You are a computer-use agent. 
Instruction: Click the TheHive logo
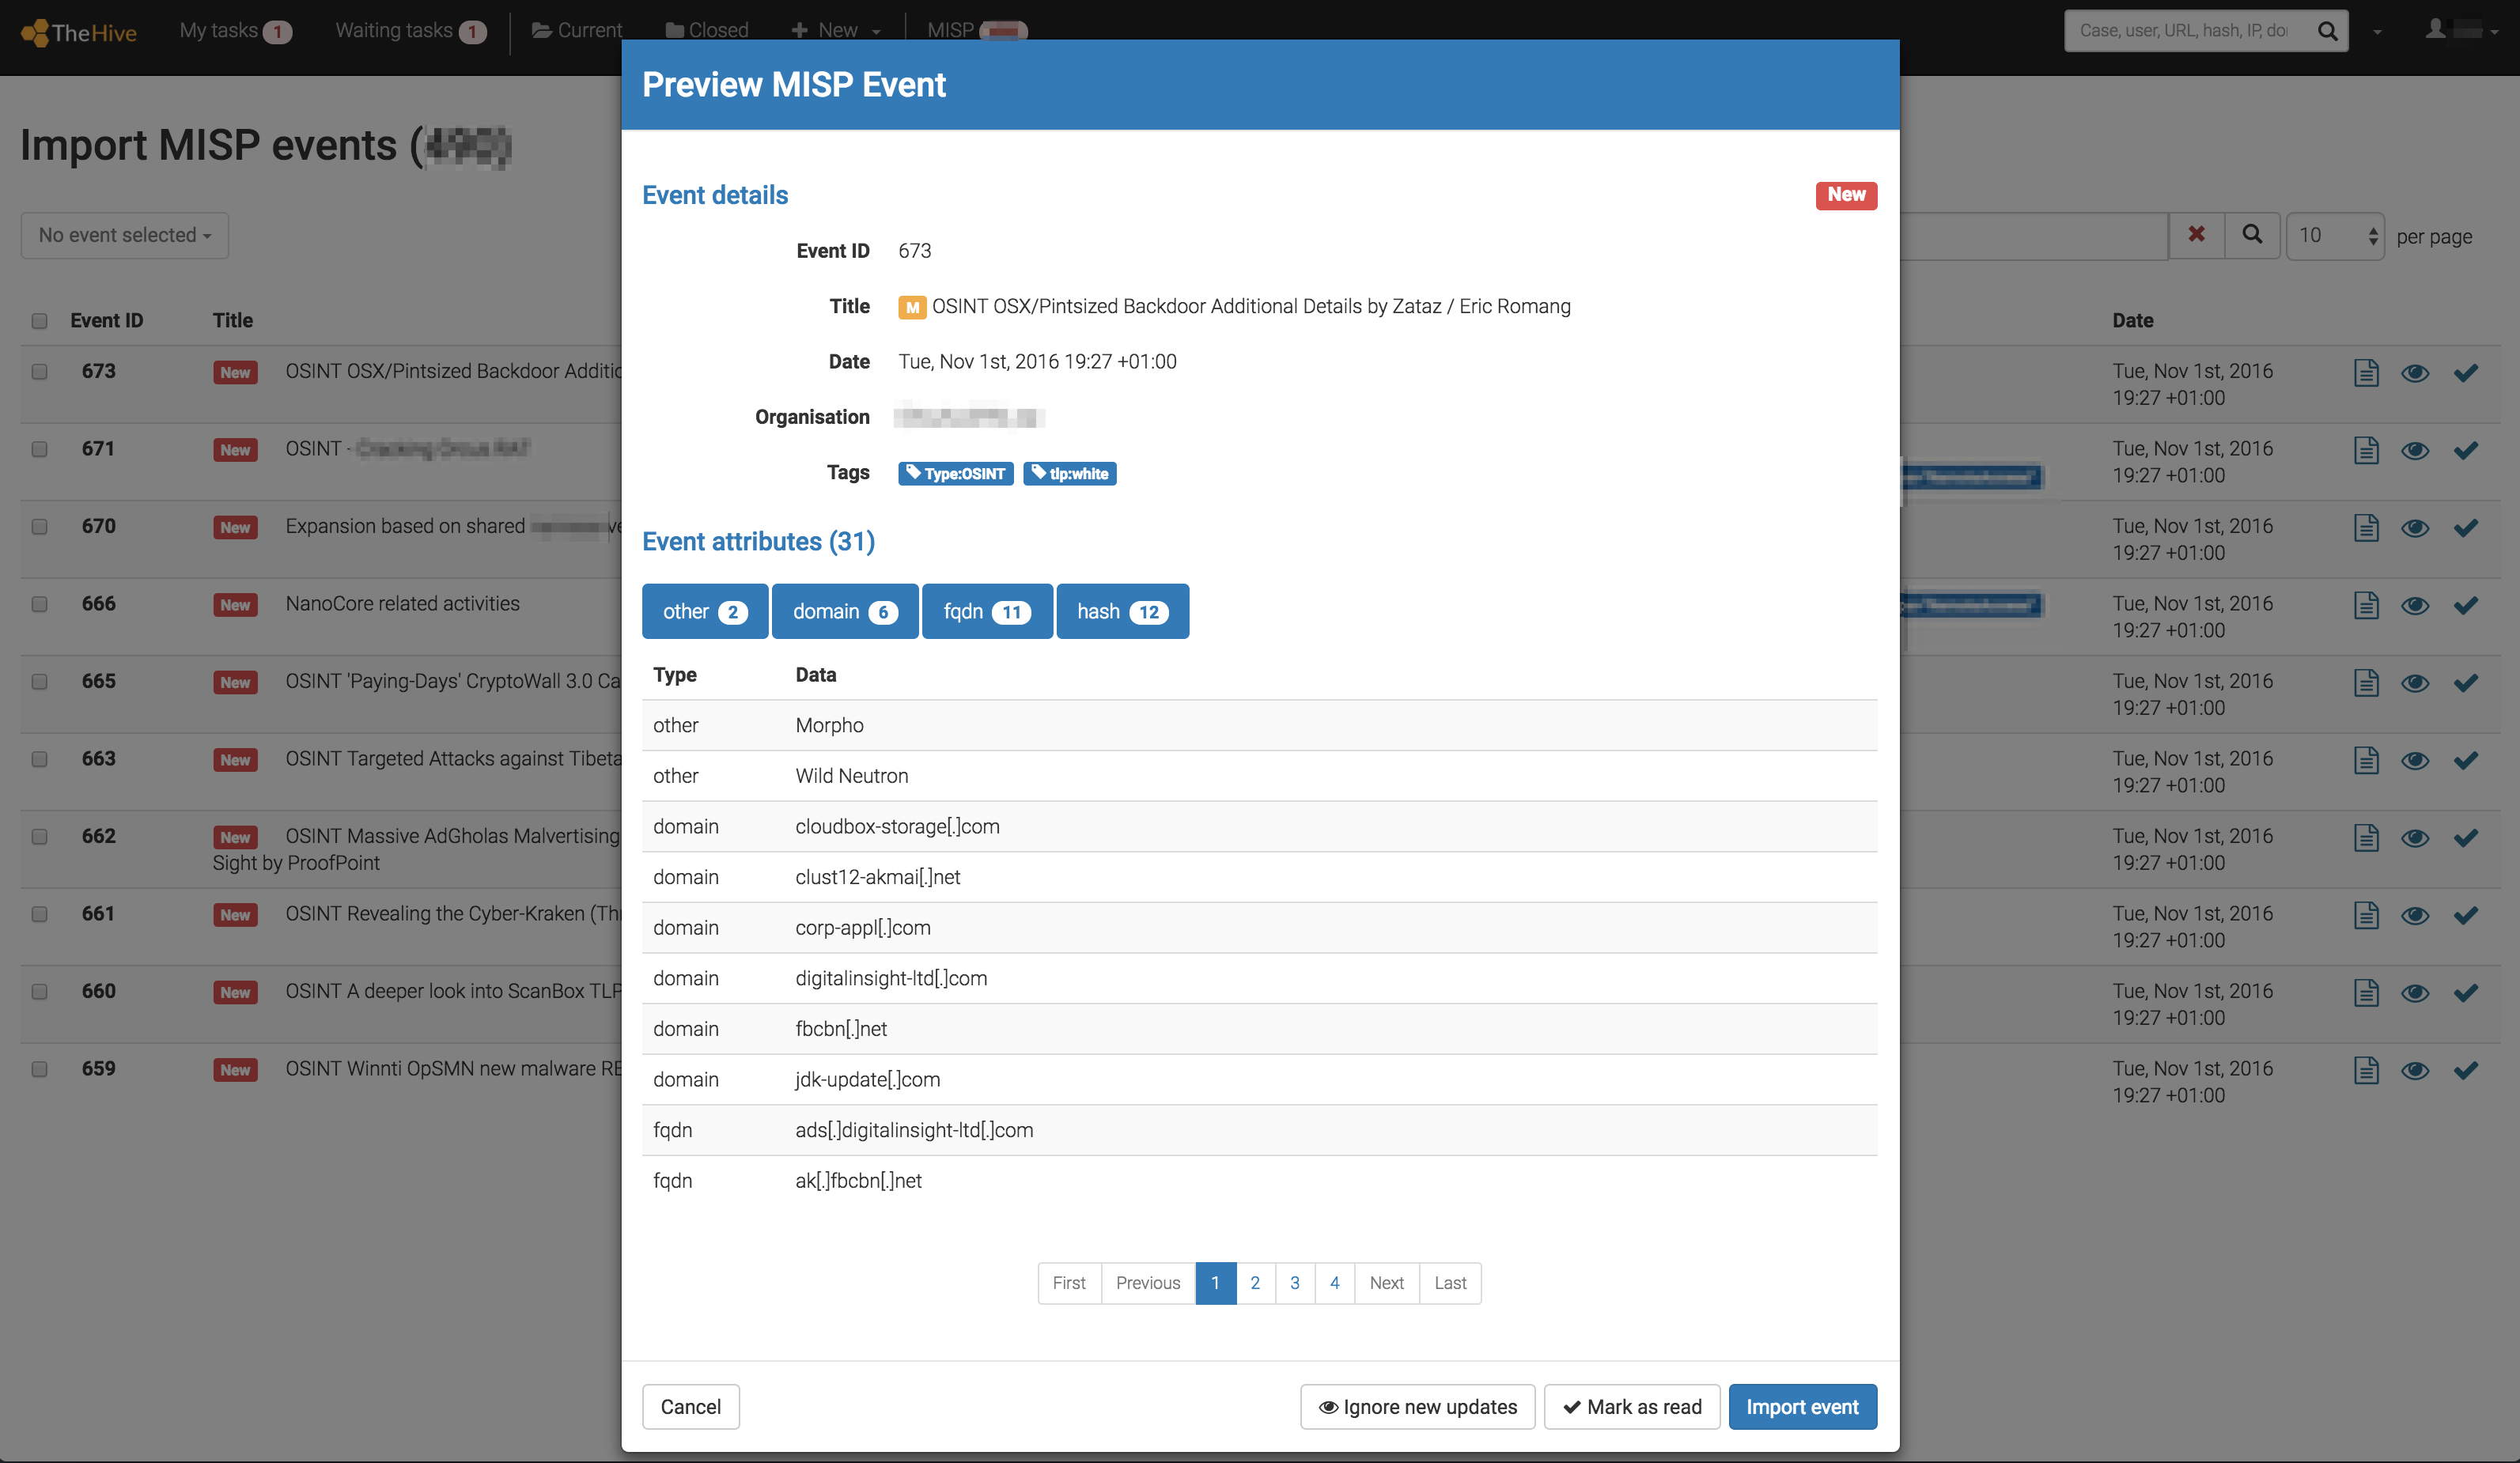[x=78, y=32]
